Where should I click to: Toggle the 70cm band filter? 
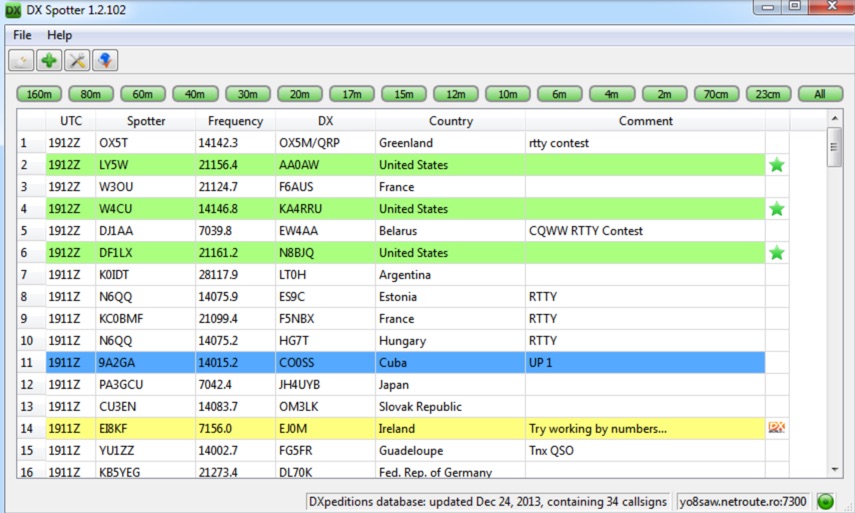coord(716,94)
